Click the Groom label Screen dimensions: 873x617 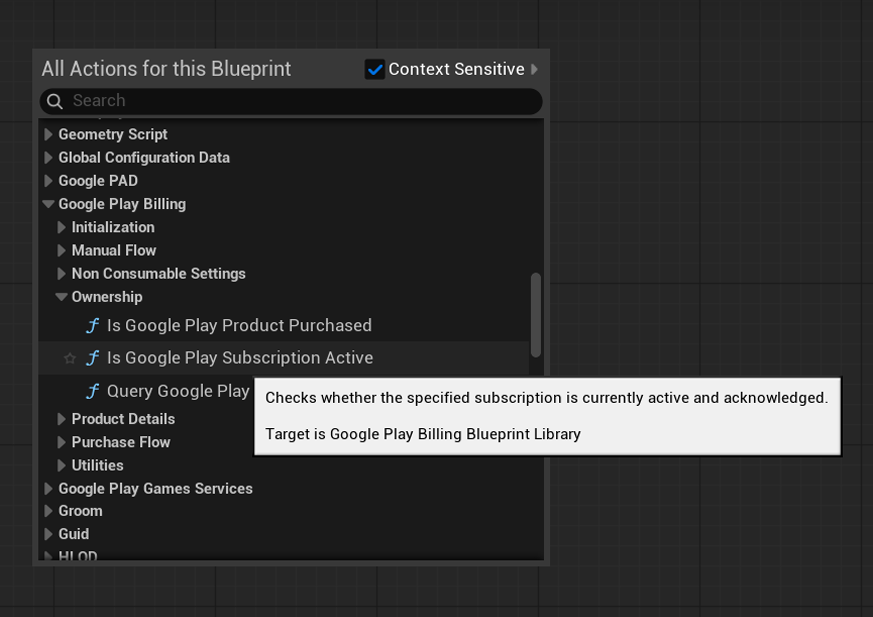pyautogui.click(x=81, y=511)
